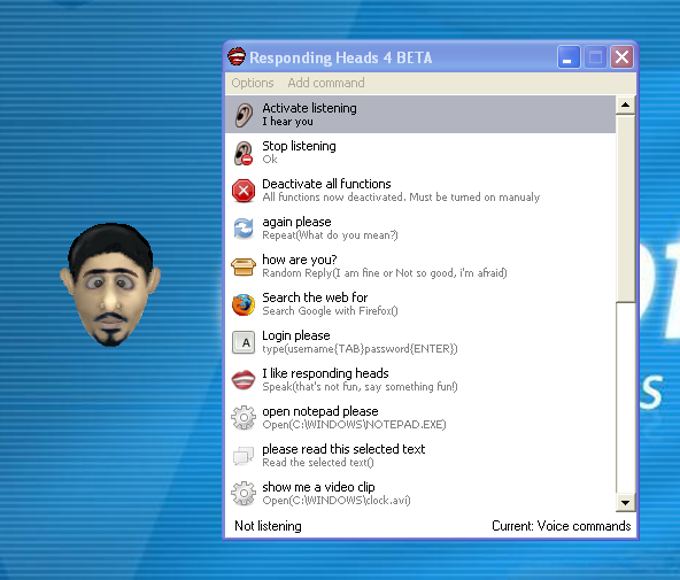Click the scroll up arrow of the command list
Viewport: 680px width, 580px height.
click(x=625, y=105)
